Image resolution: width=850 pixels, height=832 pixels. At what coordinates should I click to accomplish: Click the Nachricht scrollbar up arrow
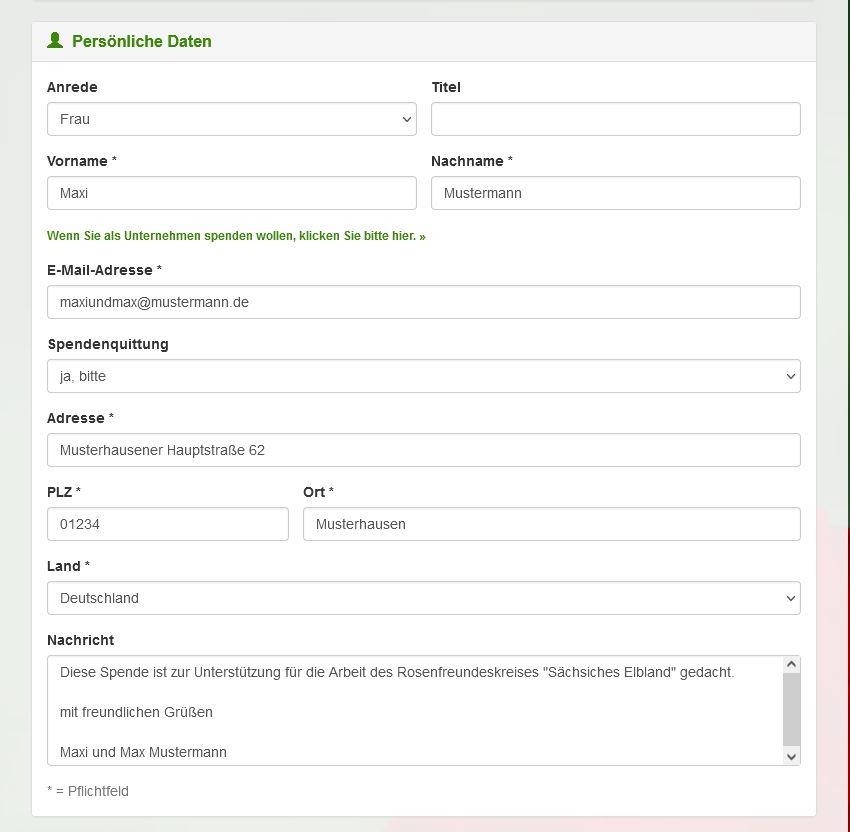791,665
